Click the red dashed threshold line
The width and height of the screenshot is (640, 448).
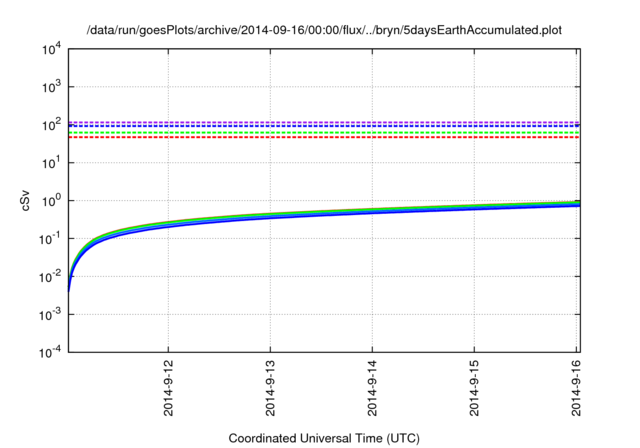tap(324, 137)
